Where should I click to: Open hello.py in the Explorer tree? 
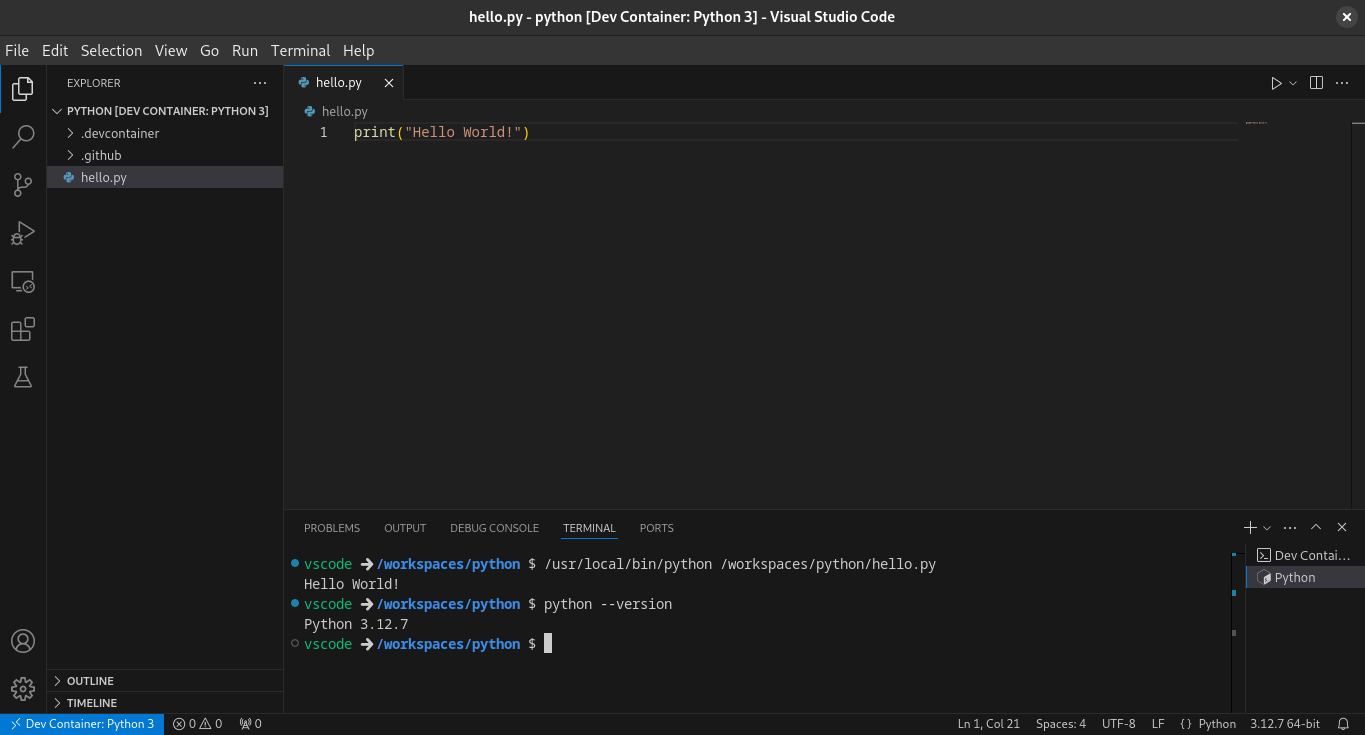(x=104, y=177)
